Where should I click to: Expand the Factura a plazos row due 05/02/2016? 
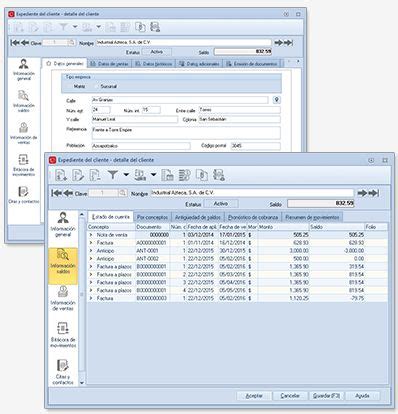click(91, 267)
